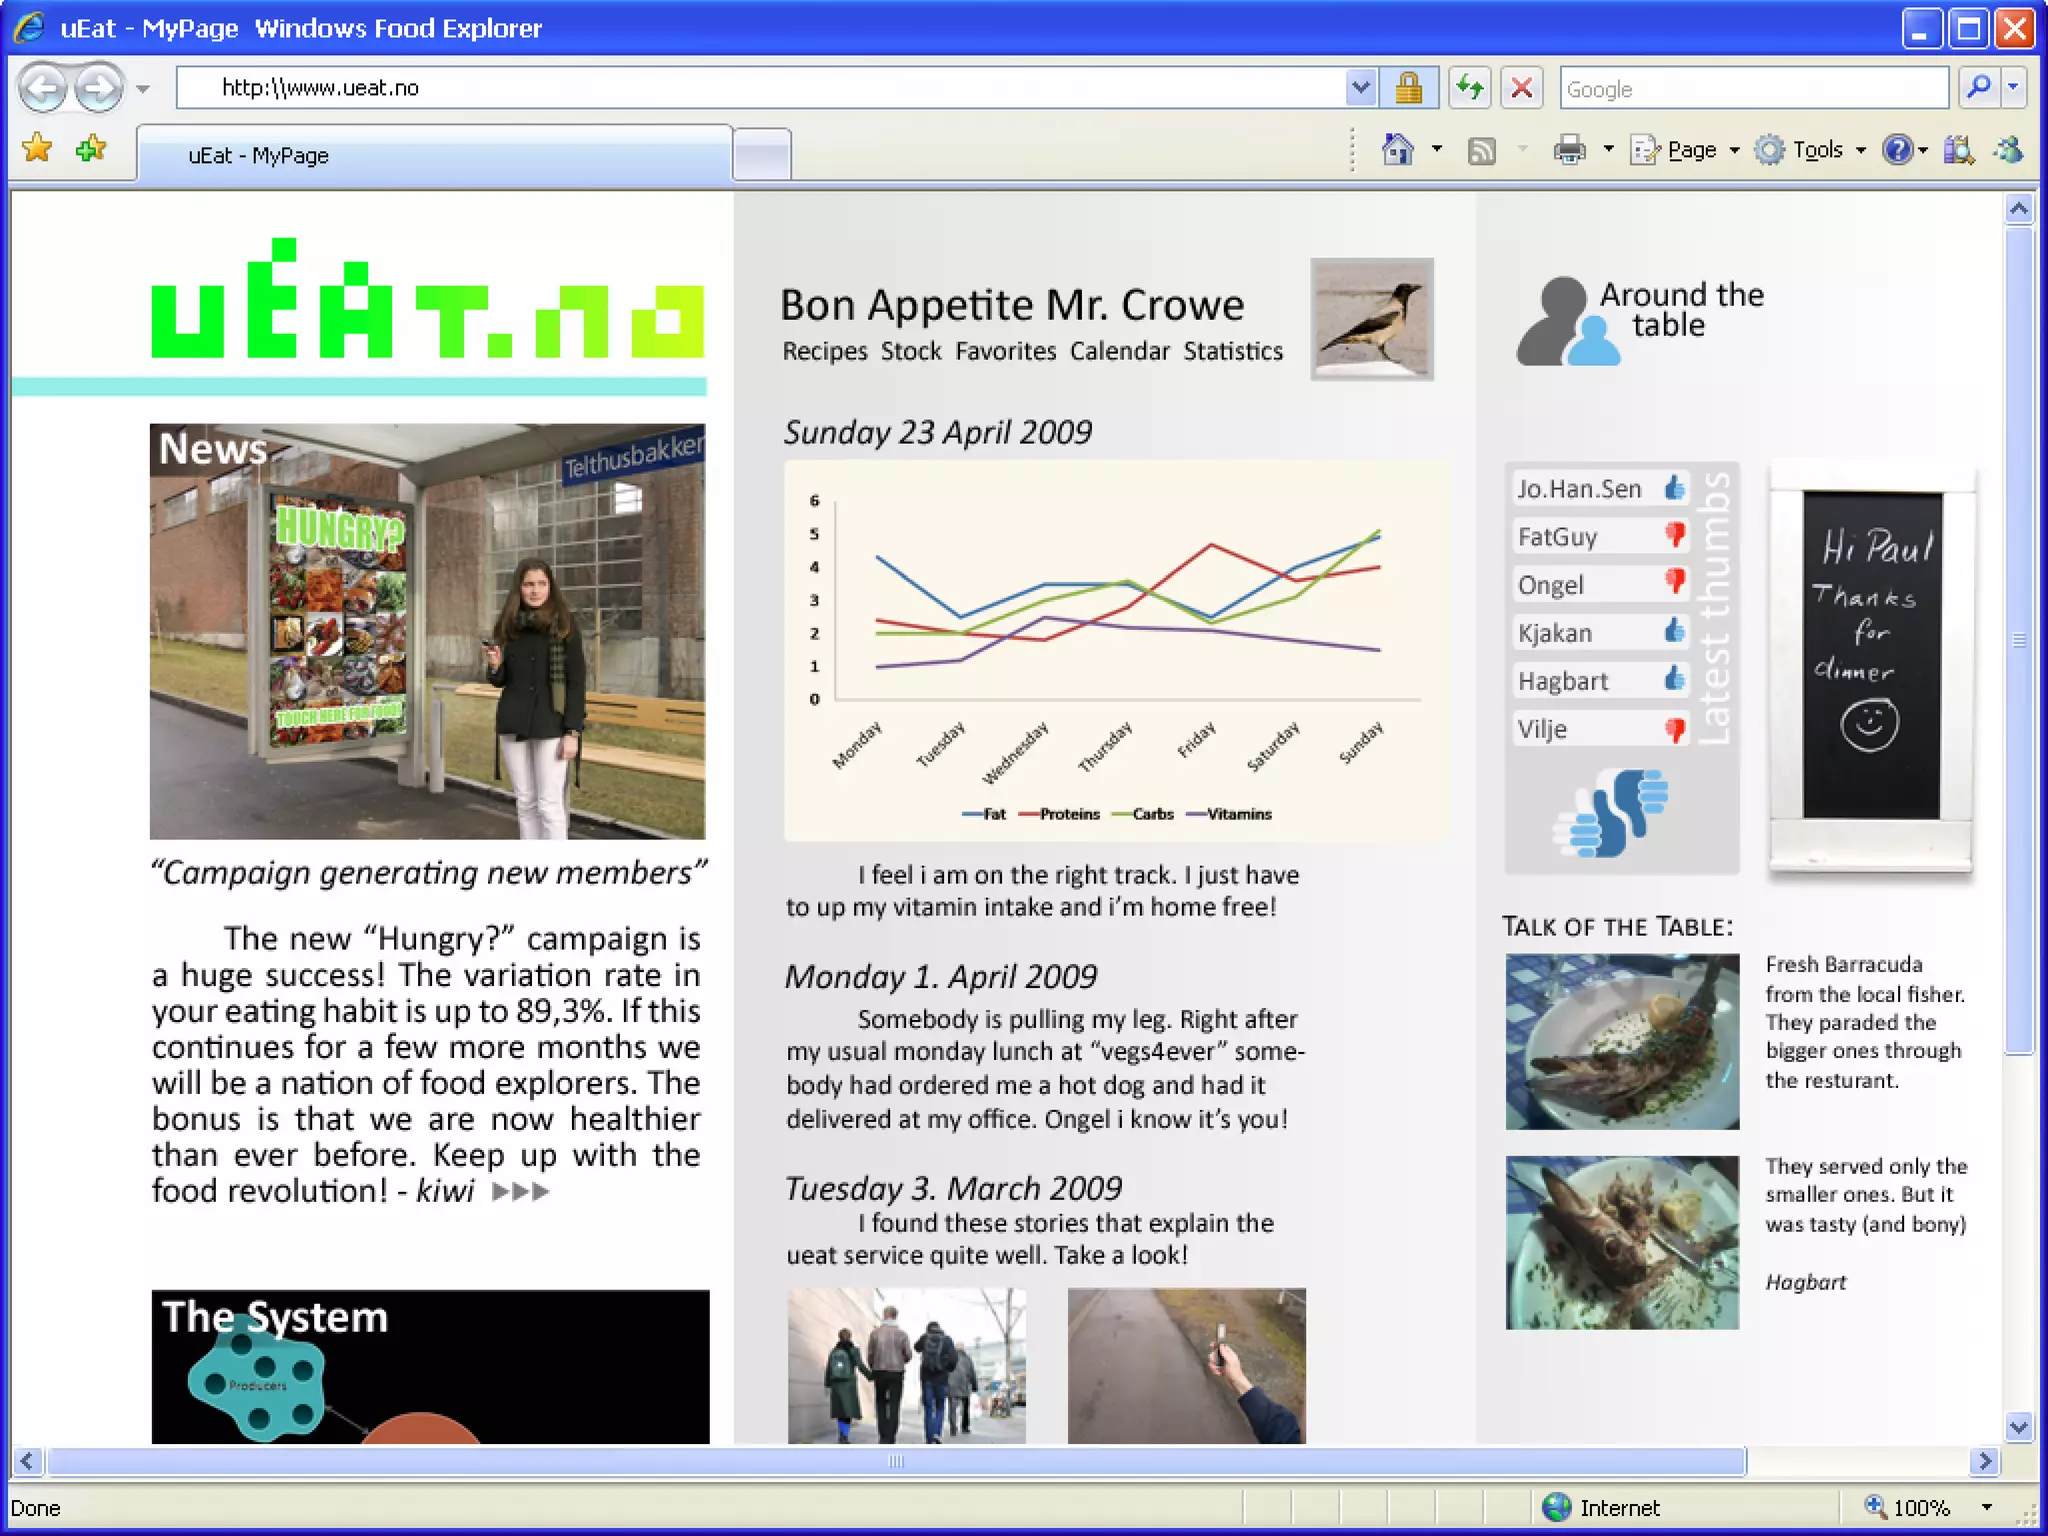2048x1536 pixels.
Task: Toggle thumbs down next to FatGuy
Action: 1675,535
